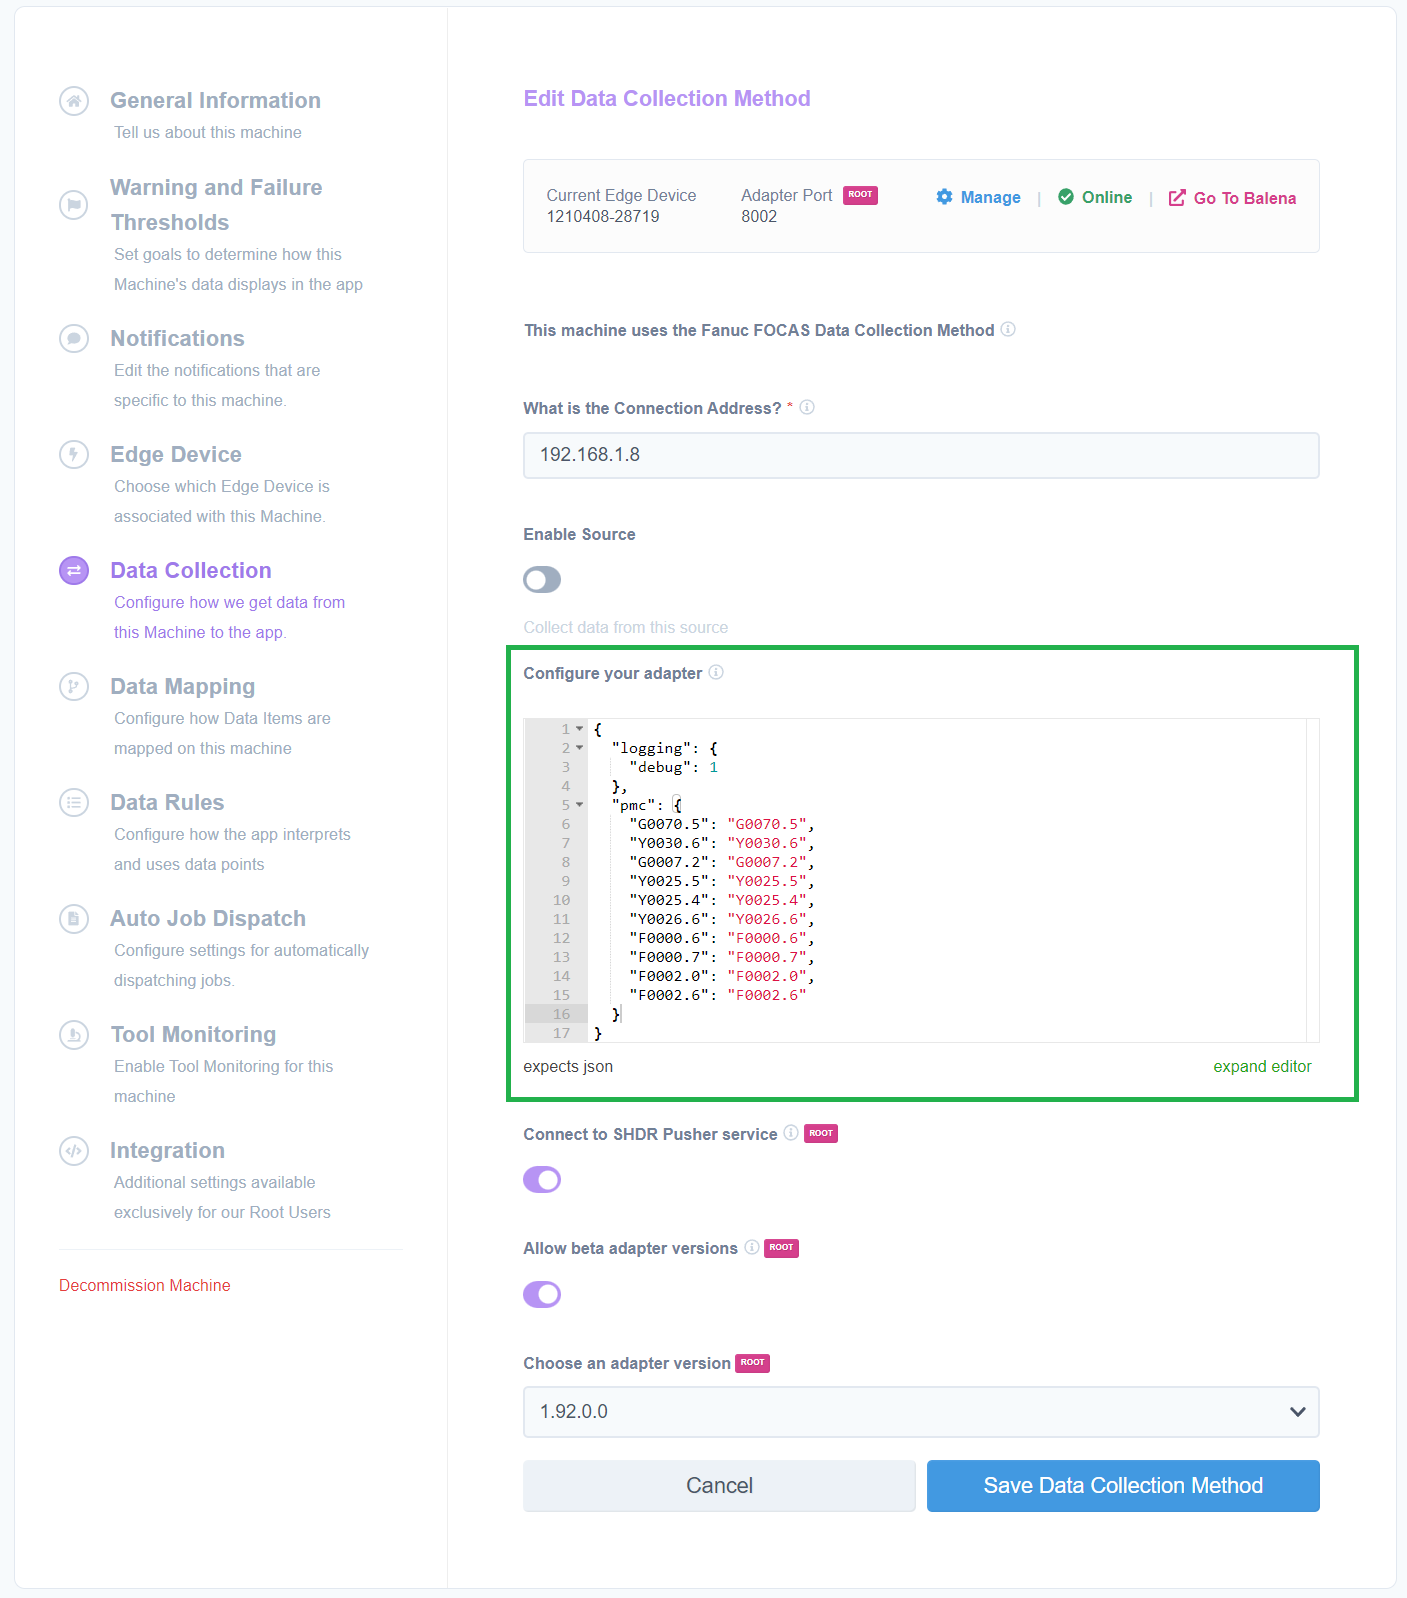Disable Connect to SHDR Pusher service toggle
1407x1598 pixels.
click(542, 1180)
